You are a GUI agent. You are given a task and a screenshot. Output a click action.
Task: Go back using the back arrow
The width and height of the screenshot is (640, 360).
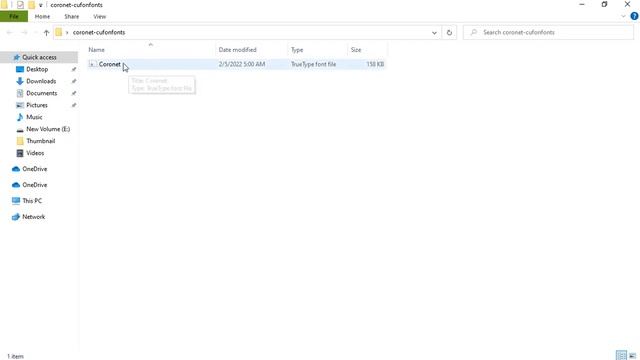(x=10, y=32)
